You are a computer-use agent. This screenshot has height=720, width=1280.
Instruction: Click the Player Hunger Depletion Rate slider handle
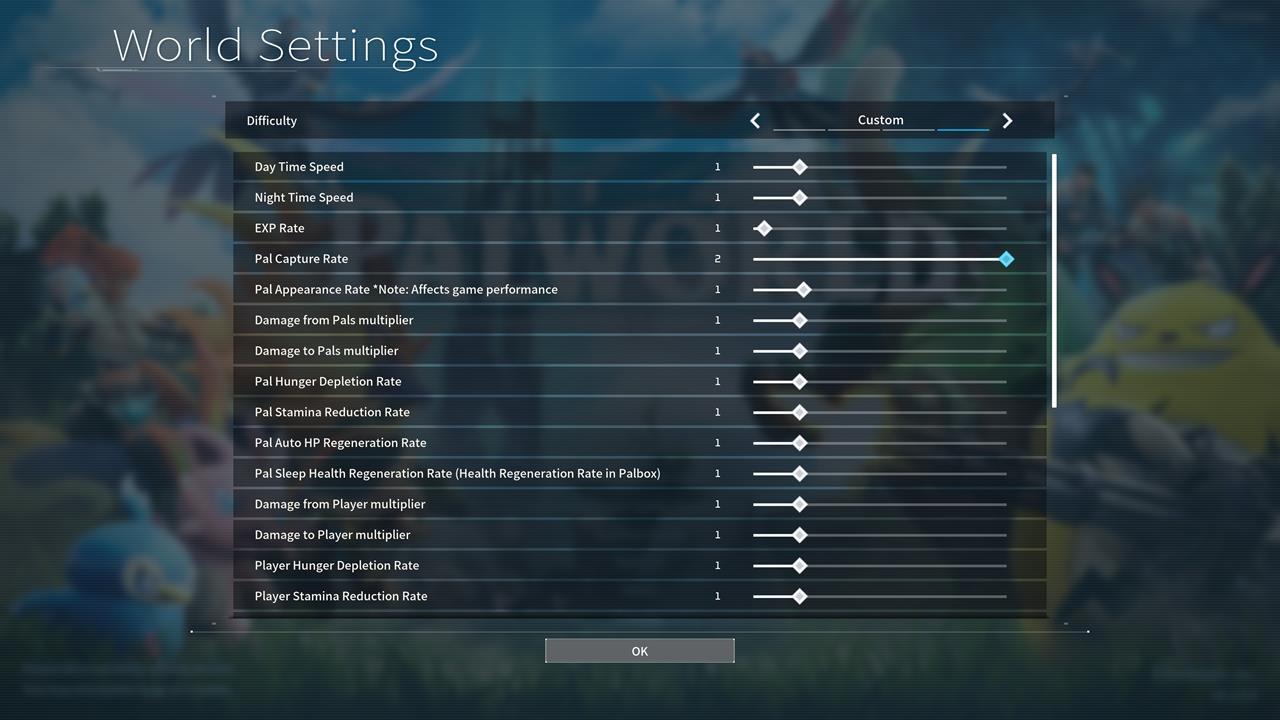(x=799, y=566)
